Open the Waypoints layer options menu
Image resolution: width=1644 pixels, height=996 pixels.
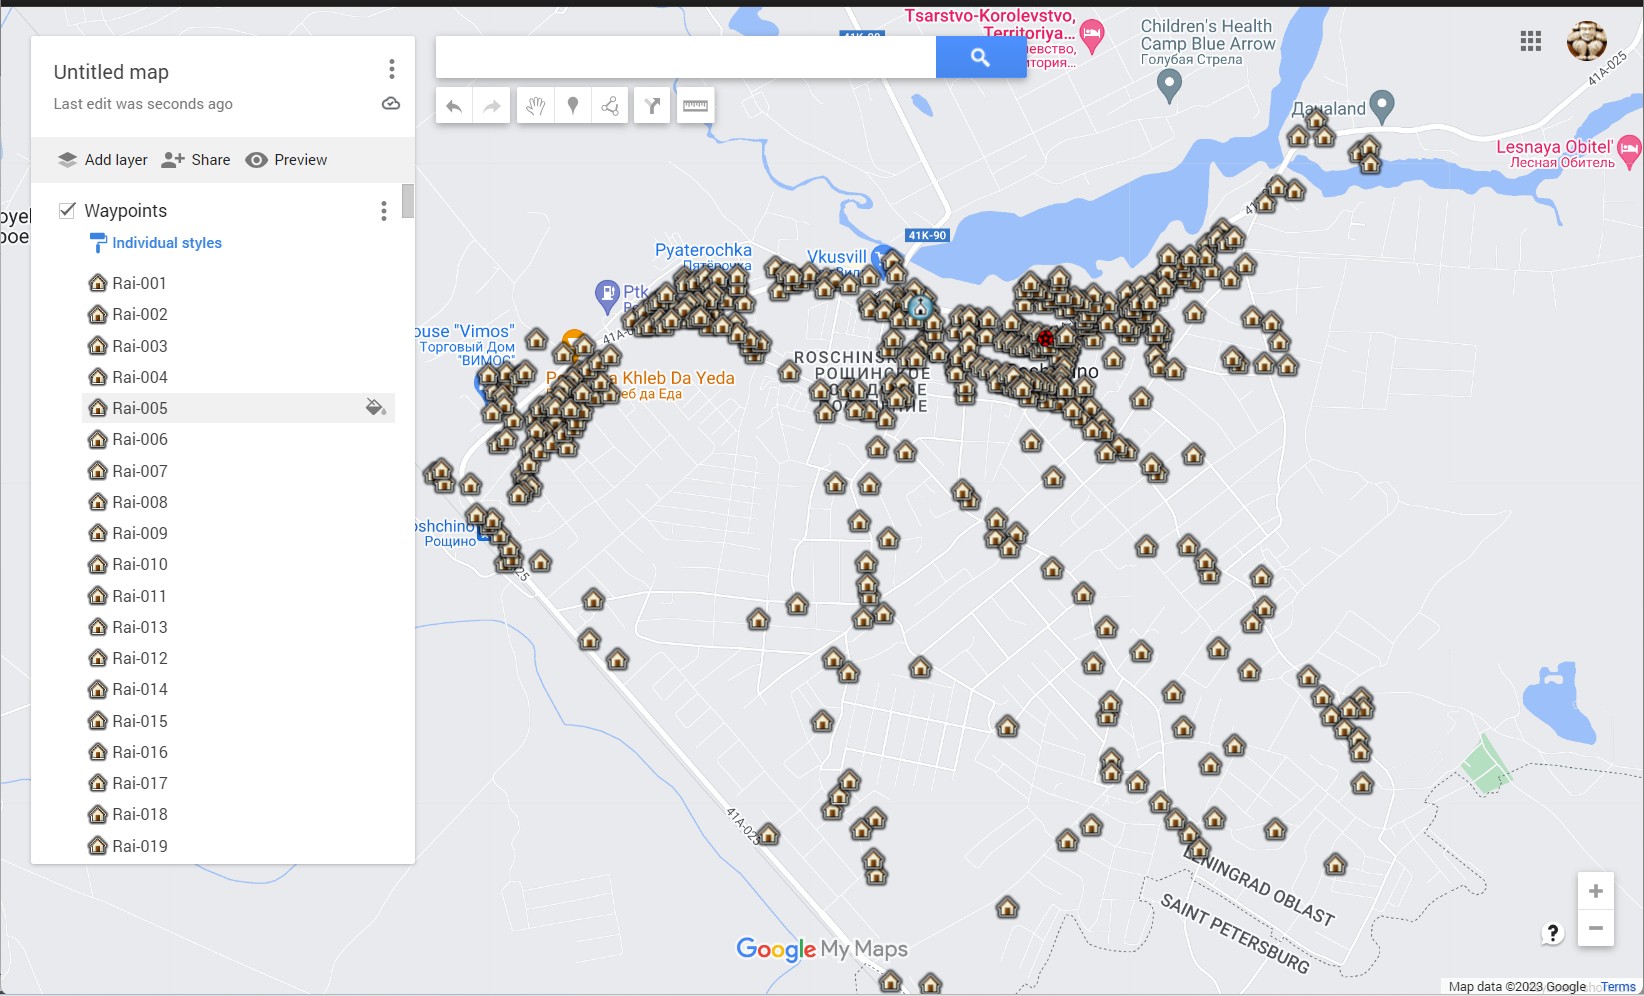click(x=383, y=211)
